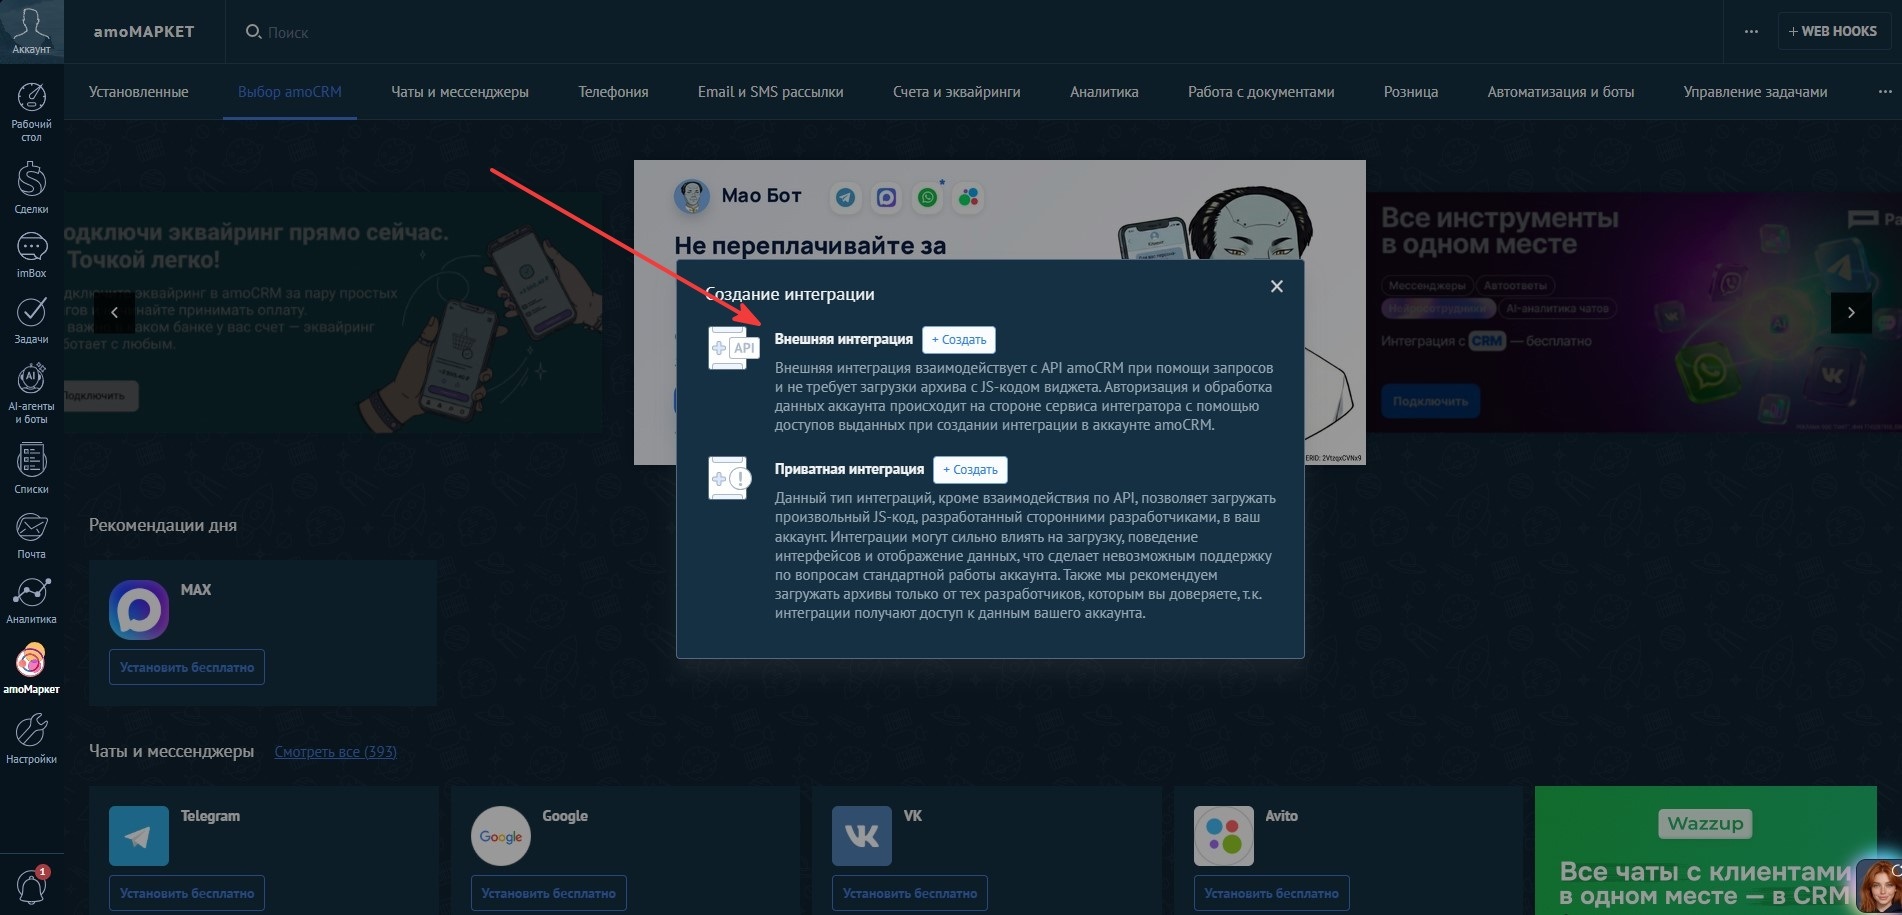Click the search magnifier icon
The image size is (1902, 915).
(253, 32)
